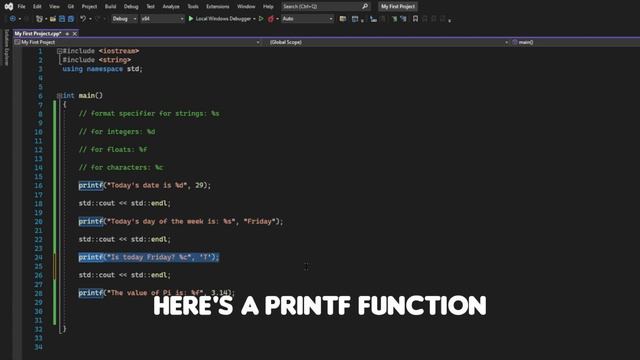640x360 pixels.
Task: Open the Build menu
Action: 110,7
